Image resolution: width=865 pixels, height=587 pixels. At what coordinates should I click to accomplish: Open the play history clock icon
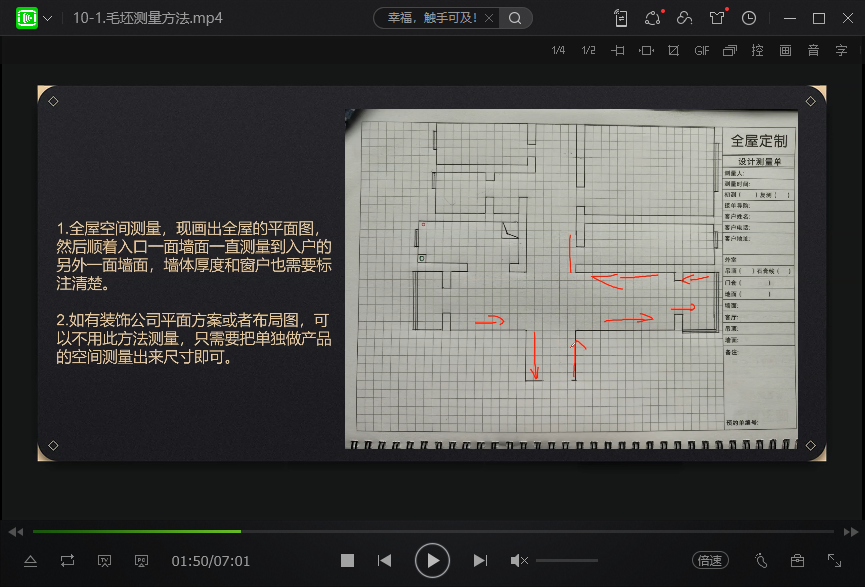(749, 18)
